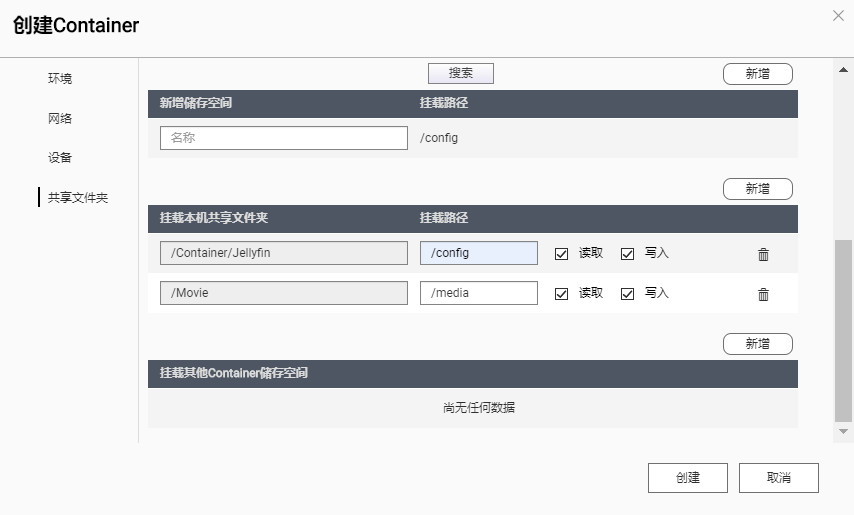Click 新增 above 挂载本机共享文件夹 table
This screenshot has height=515, width=854.
coord(758,188)
